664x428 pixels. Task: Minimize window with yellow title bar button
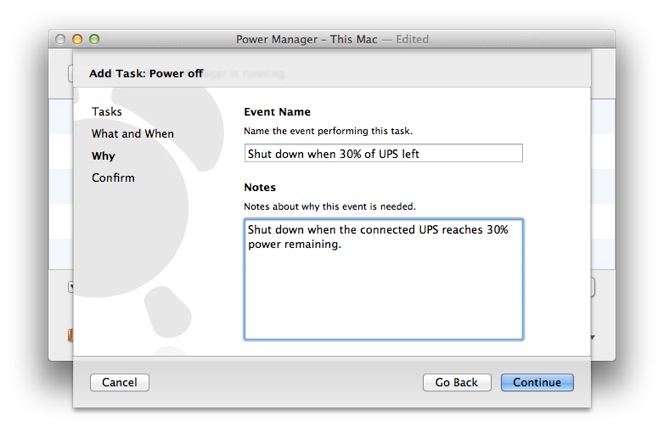[77, 39]
